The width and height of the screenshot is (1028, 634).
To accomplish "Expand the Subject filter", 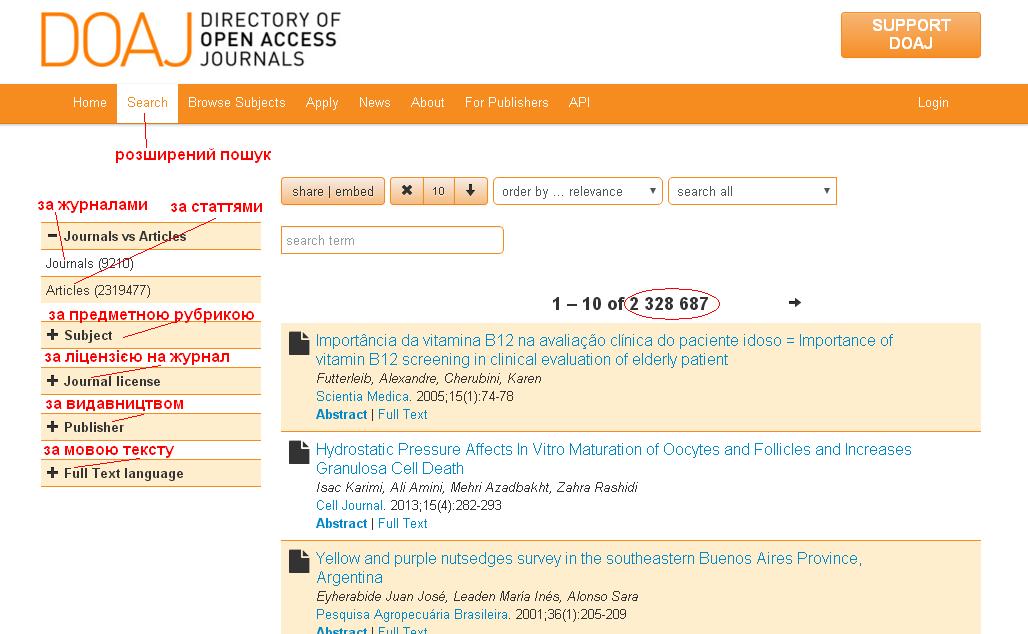I will point(53,335).
